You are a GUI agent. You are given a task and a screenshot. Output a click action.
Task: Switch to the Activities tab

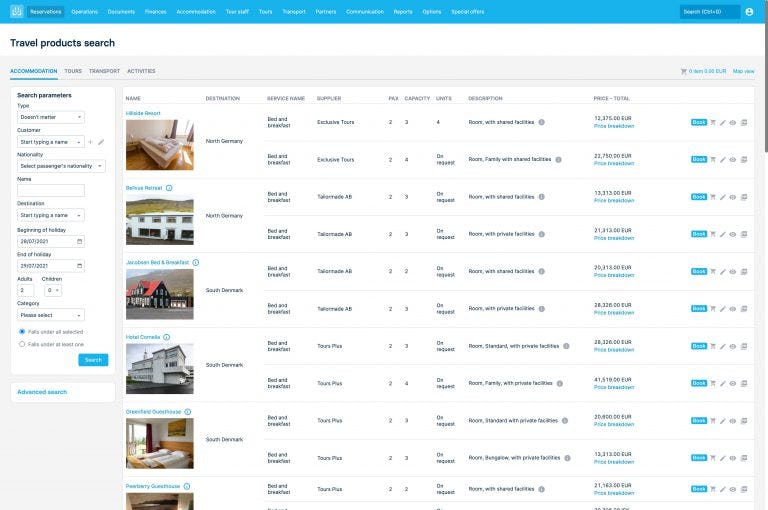coord(141,71)
